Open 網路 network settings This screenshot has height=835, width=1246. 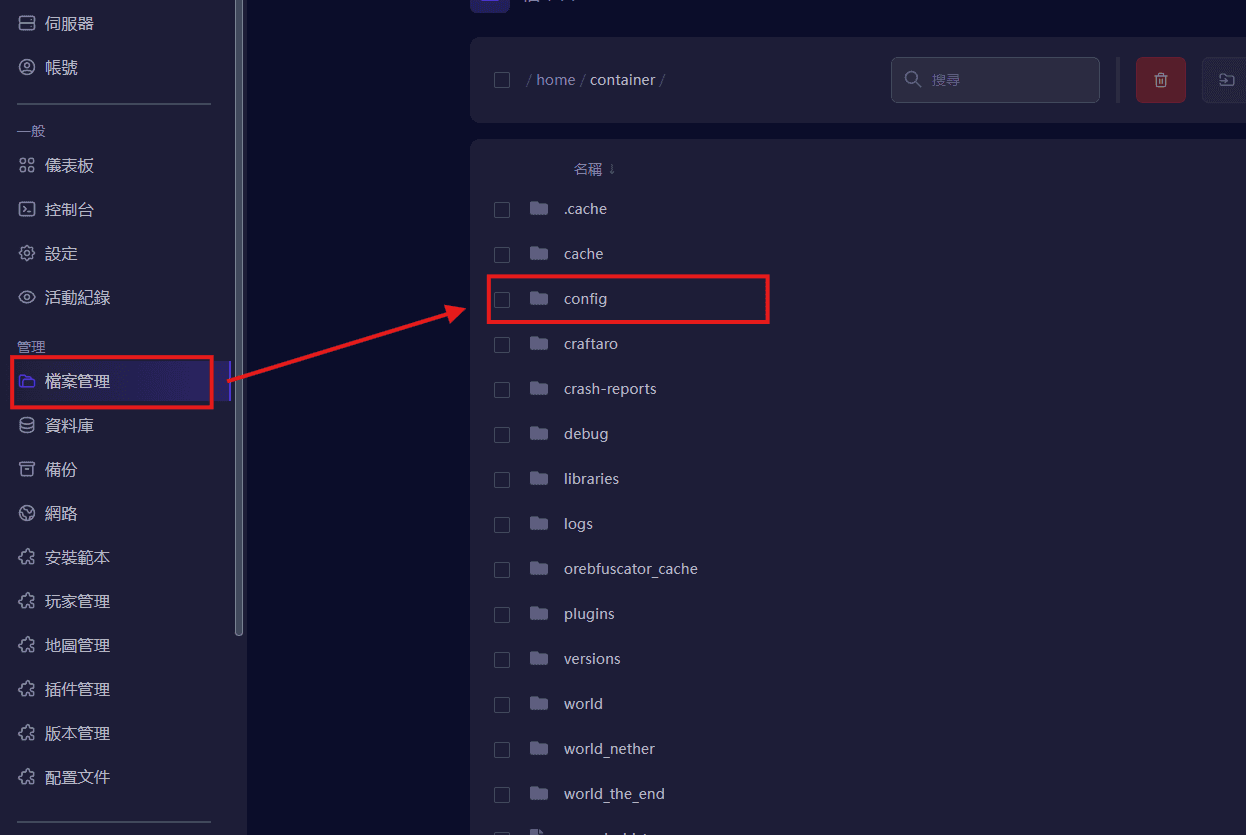[x=61, y=514]
